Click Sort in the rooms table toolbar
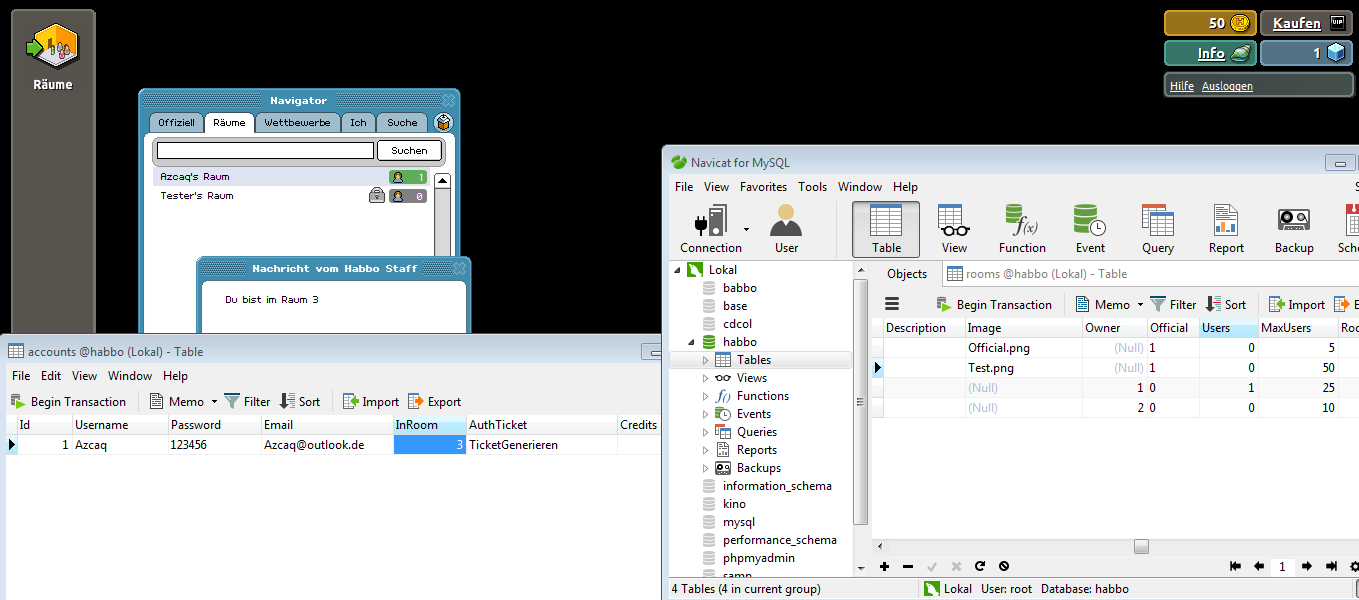Image resolution: width=1359 pixels, height=600 pixels. pos(1226,304)
